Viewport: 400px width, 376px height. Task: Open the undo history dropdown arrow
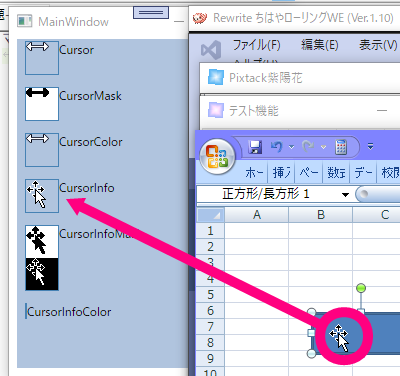pyautogui.click(x=292, y=147)
